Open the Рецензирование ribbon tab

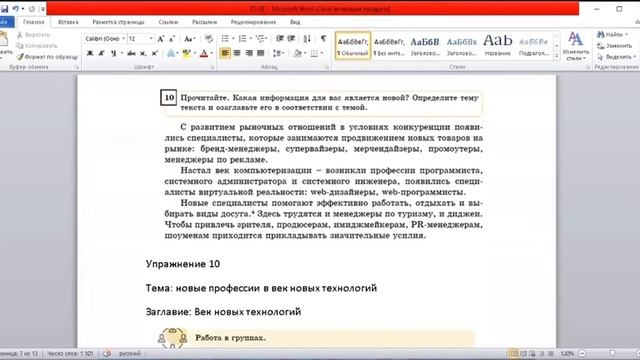coord(253,22)
